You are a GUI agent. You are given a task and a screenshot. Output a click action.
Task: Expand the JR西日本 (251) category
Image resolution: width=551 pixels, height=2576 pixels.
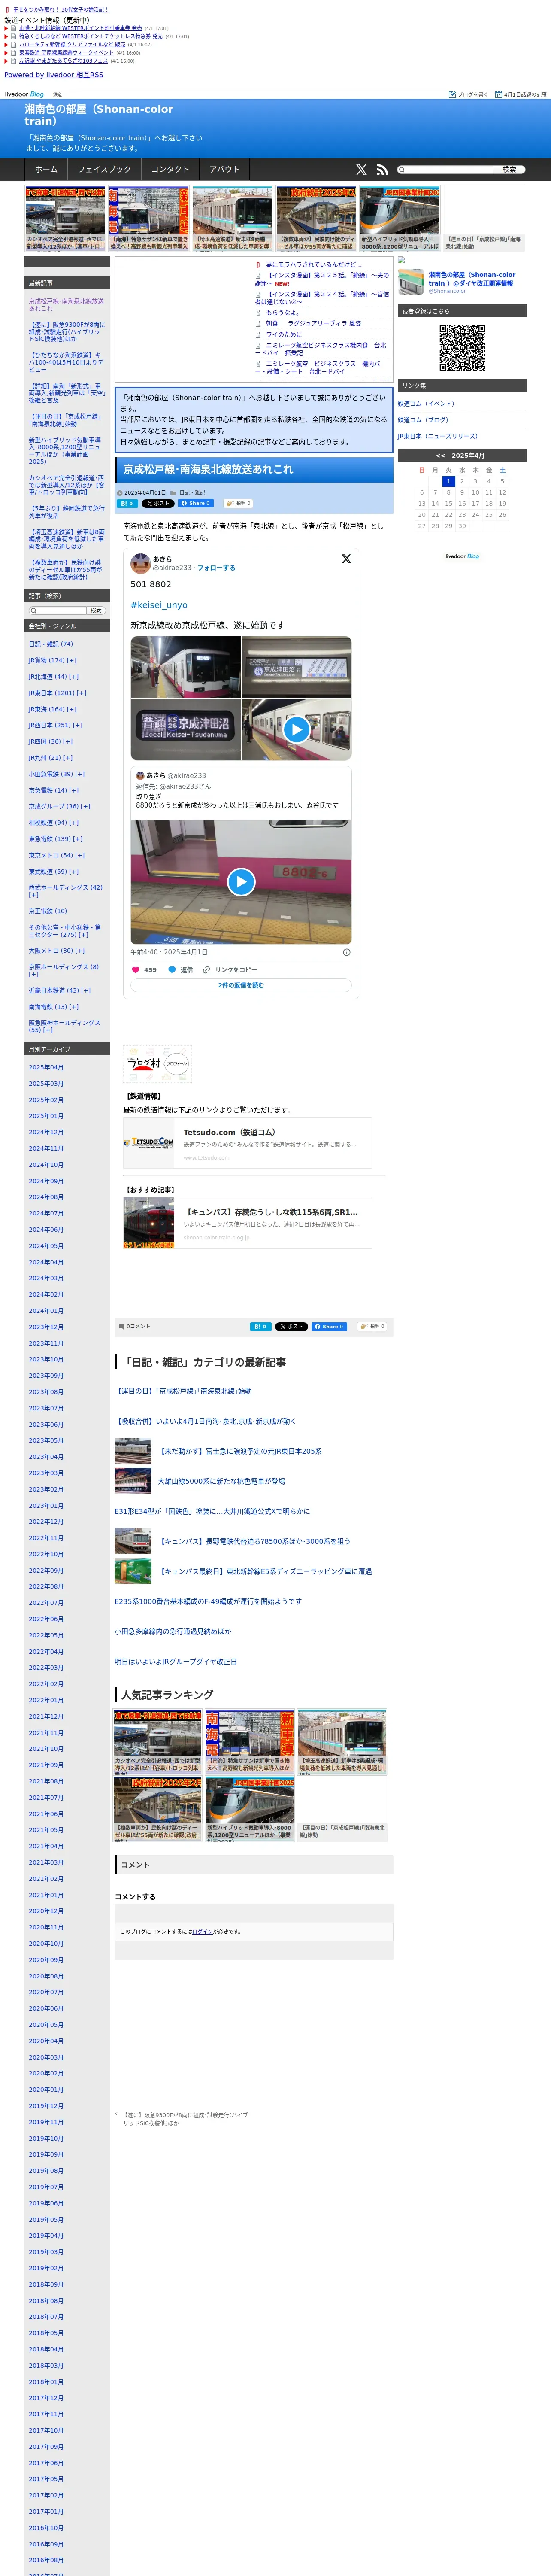tap(78, 725)
